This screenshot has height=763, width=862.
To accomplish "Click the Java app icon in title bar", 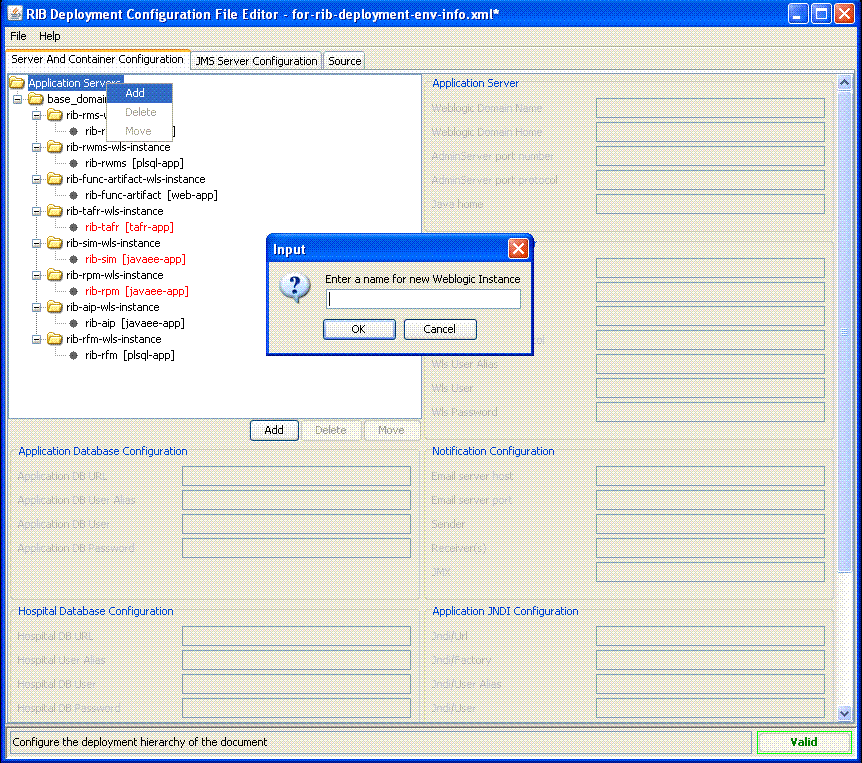I will pos(15,14).
